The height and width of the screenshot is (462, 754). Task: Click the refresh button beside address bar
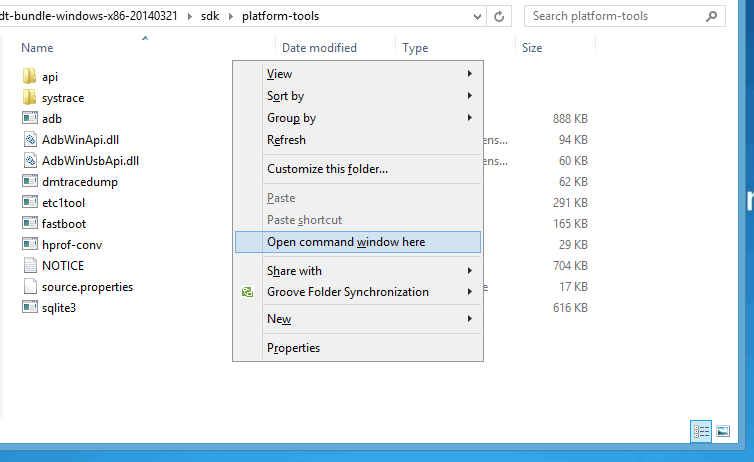pos(499,16)
